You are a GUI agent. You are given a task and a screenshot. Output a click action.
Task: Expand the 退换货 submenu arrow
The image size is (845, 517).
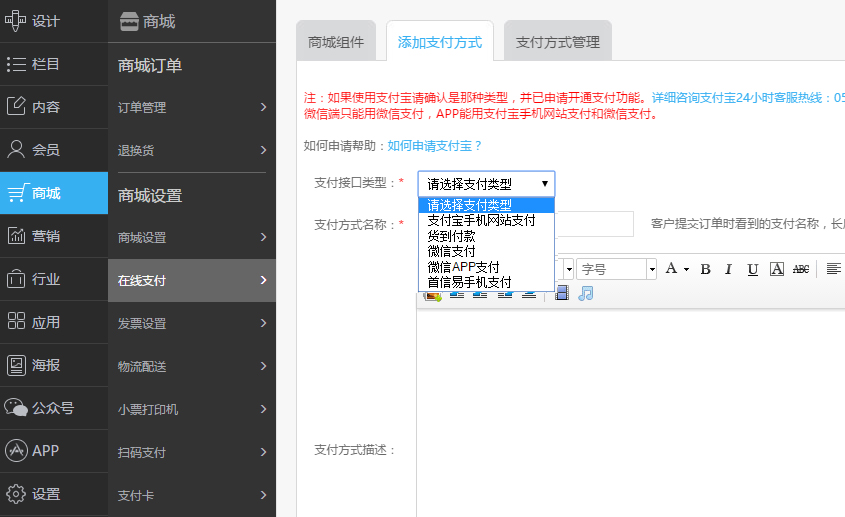(x=264, y=150)
